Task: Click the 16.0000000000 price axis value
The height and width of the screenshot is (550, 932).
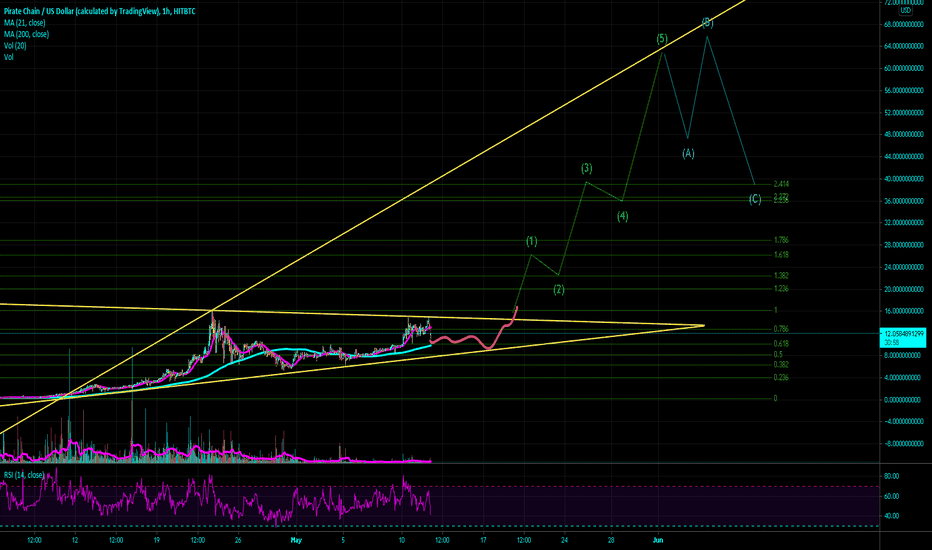Action: [903, 311]
